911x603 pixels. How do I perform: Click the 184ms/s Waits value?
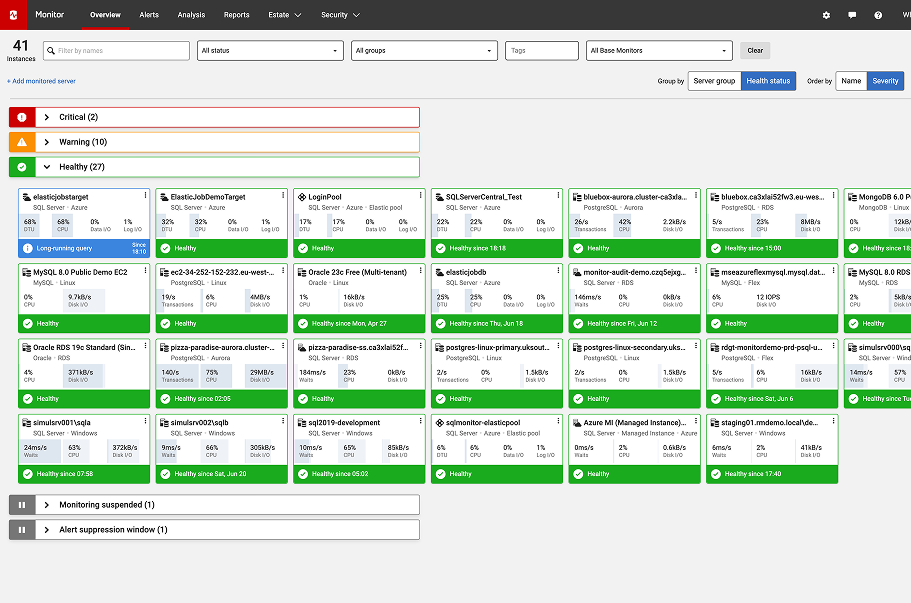pyautogui.click(x=312, y=372)
